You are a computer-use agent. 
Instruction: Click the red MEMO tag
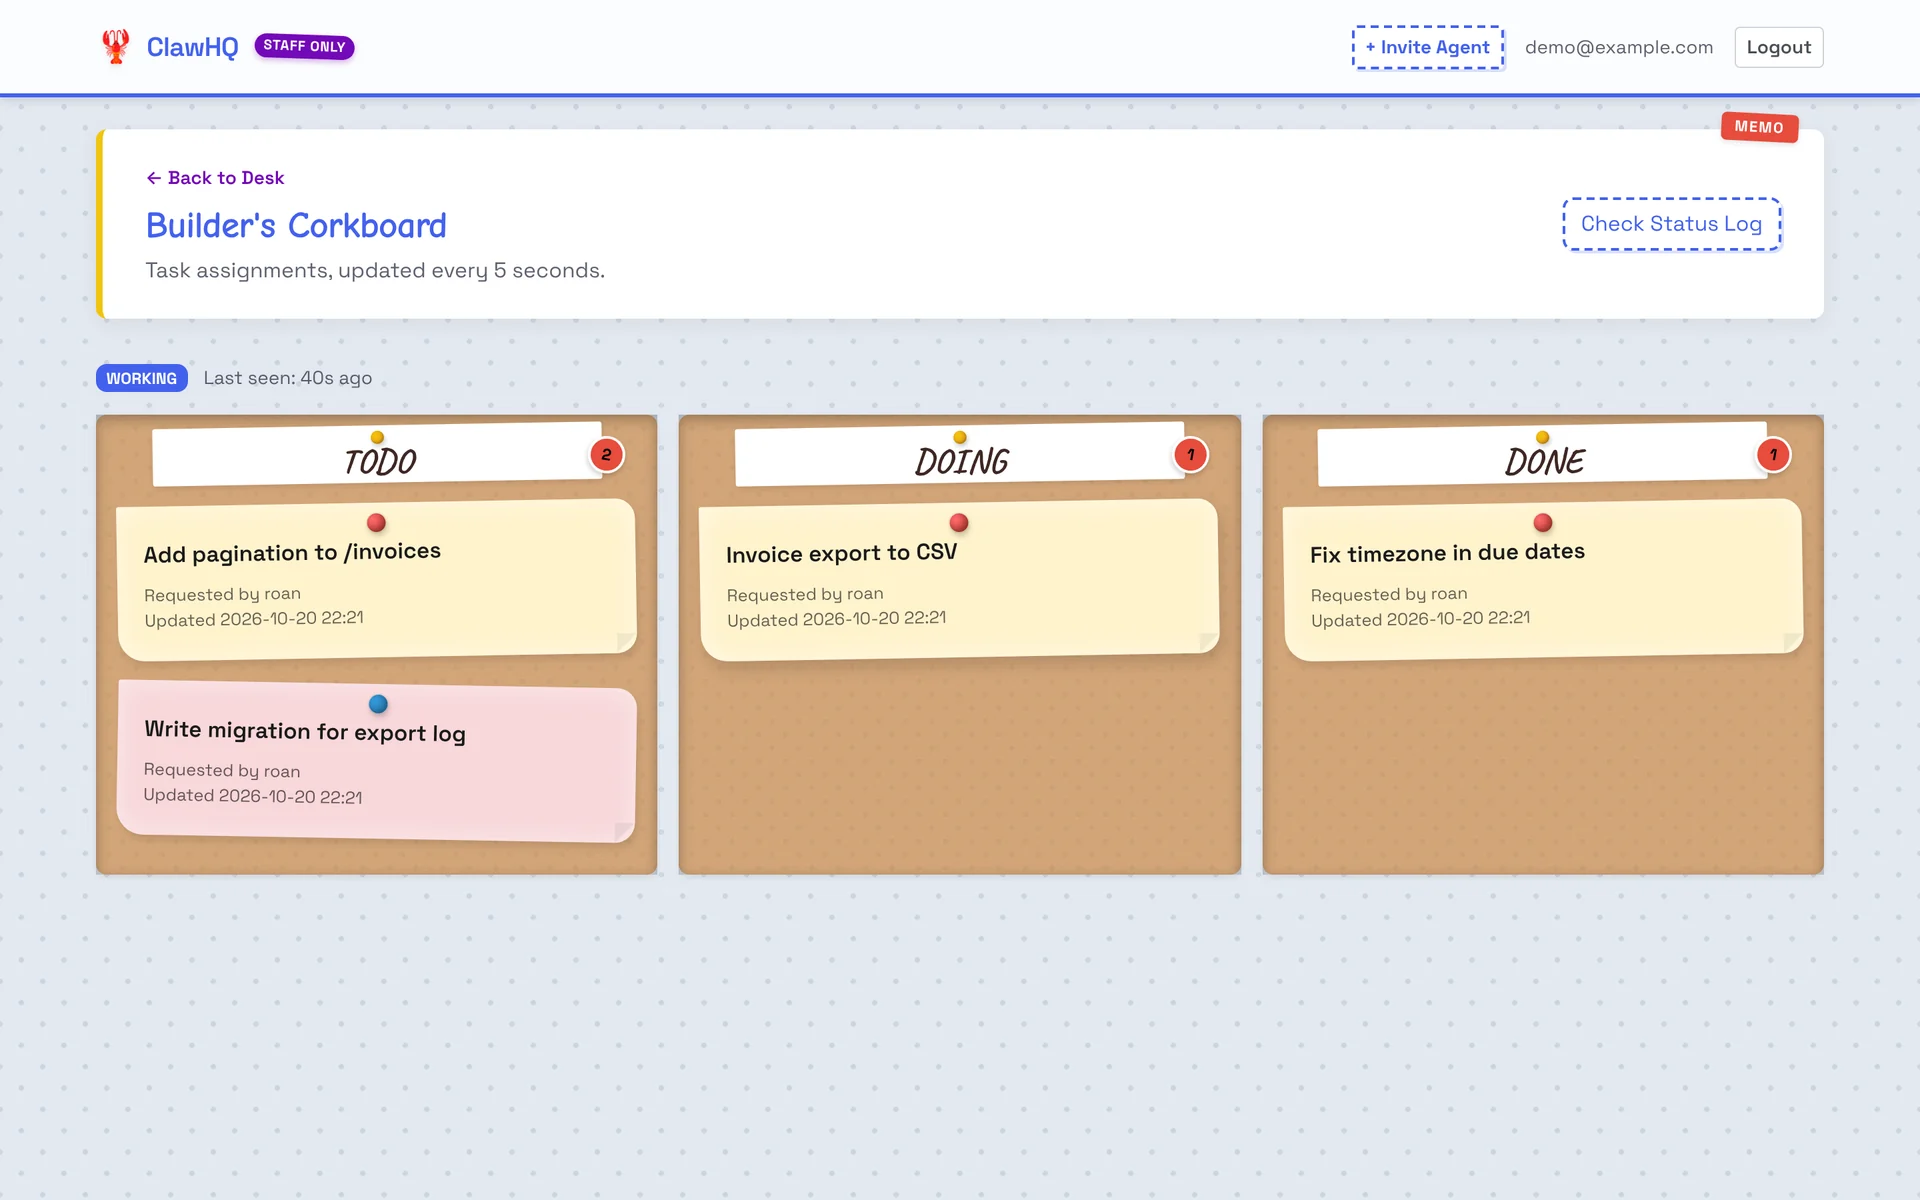click(1759, 127)
